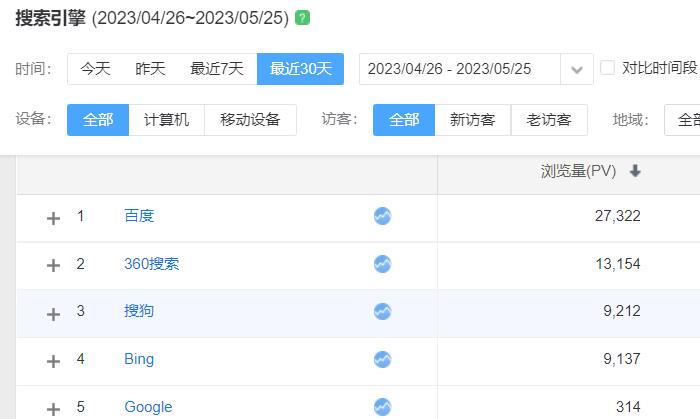Select the 今天 time tab

click(x=95, y=69)
